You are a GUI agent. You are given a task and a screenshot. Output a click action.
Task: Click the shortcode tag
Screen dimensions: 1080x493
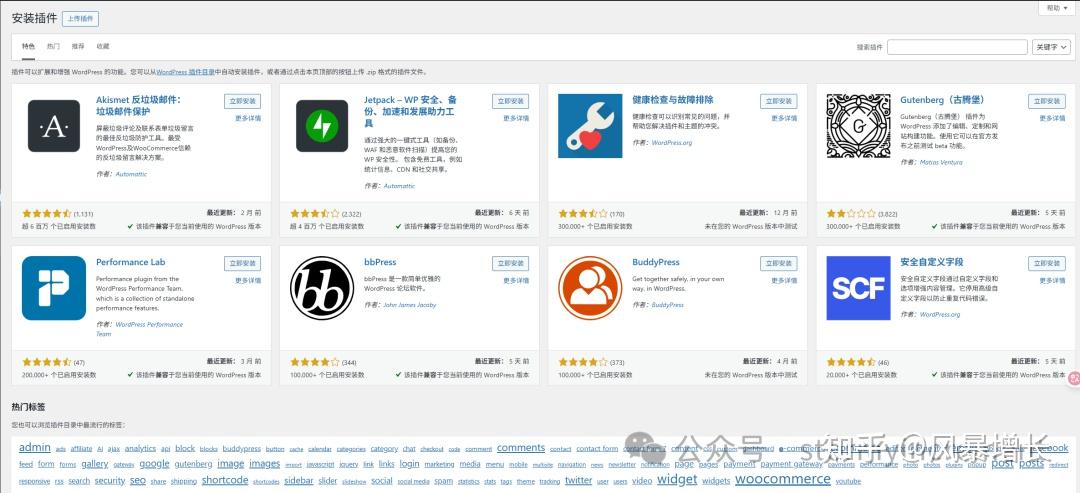(225, 480)
